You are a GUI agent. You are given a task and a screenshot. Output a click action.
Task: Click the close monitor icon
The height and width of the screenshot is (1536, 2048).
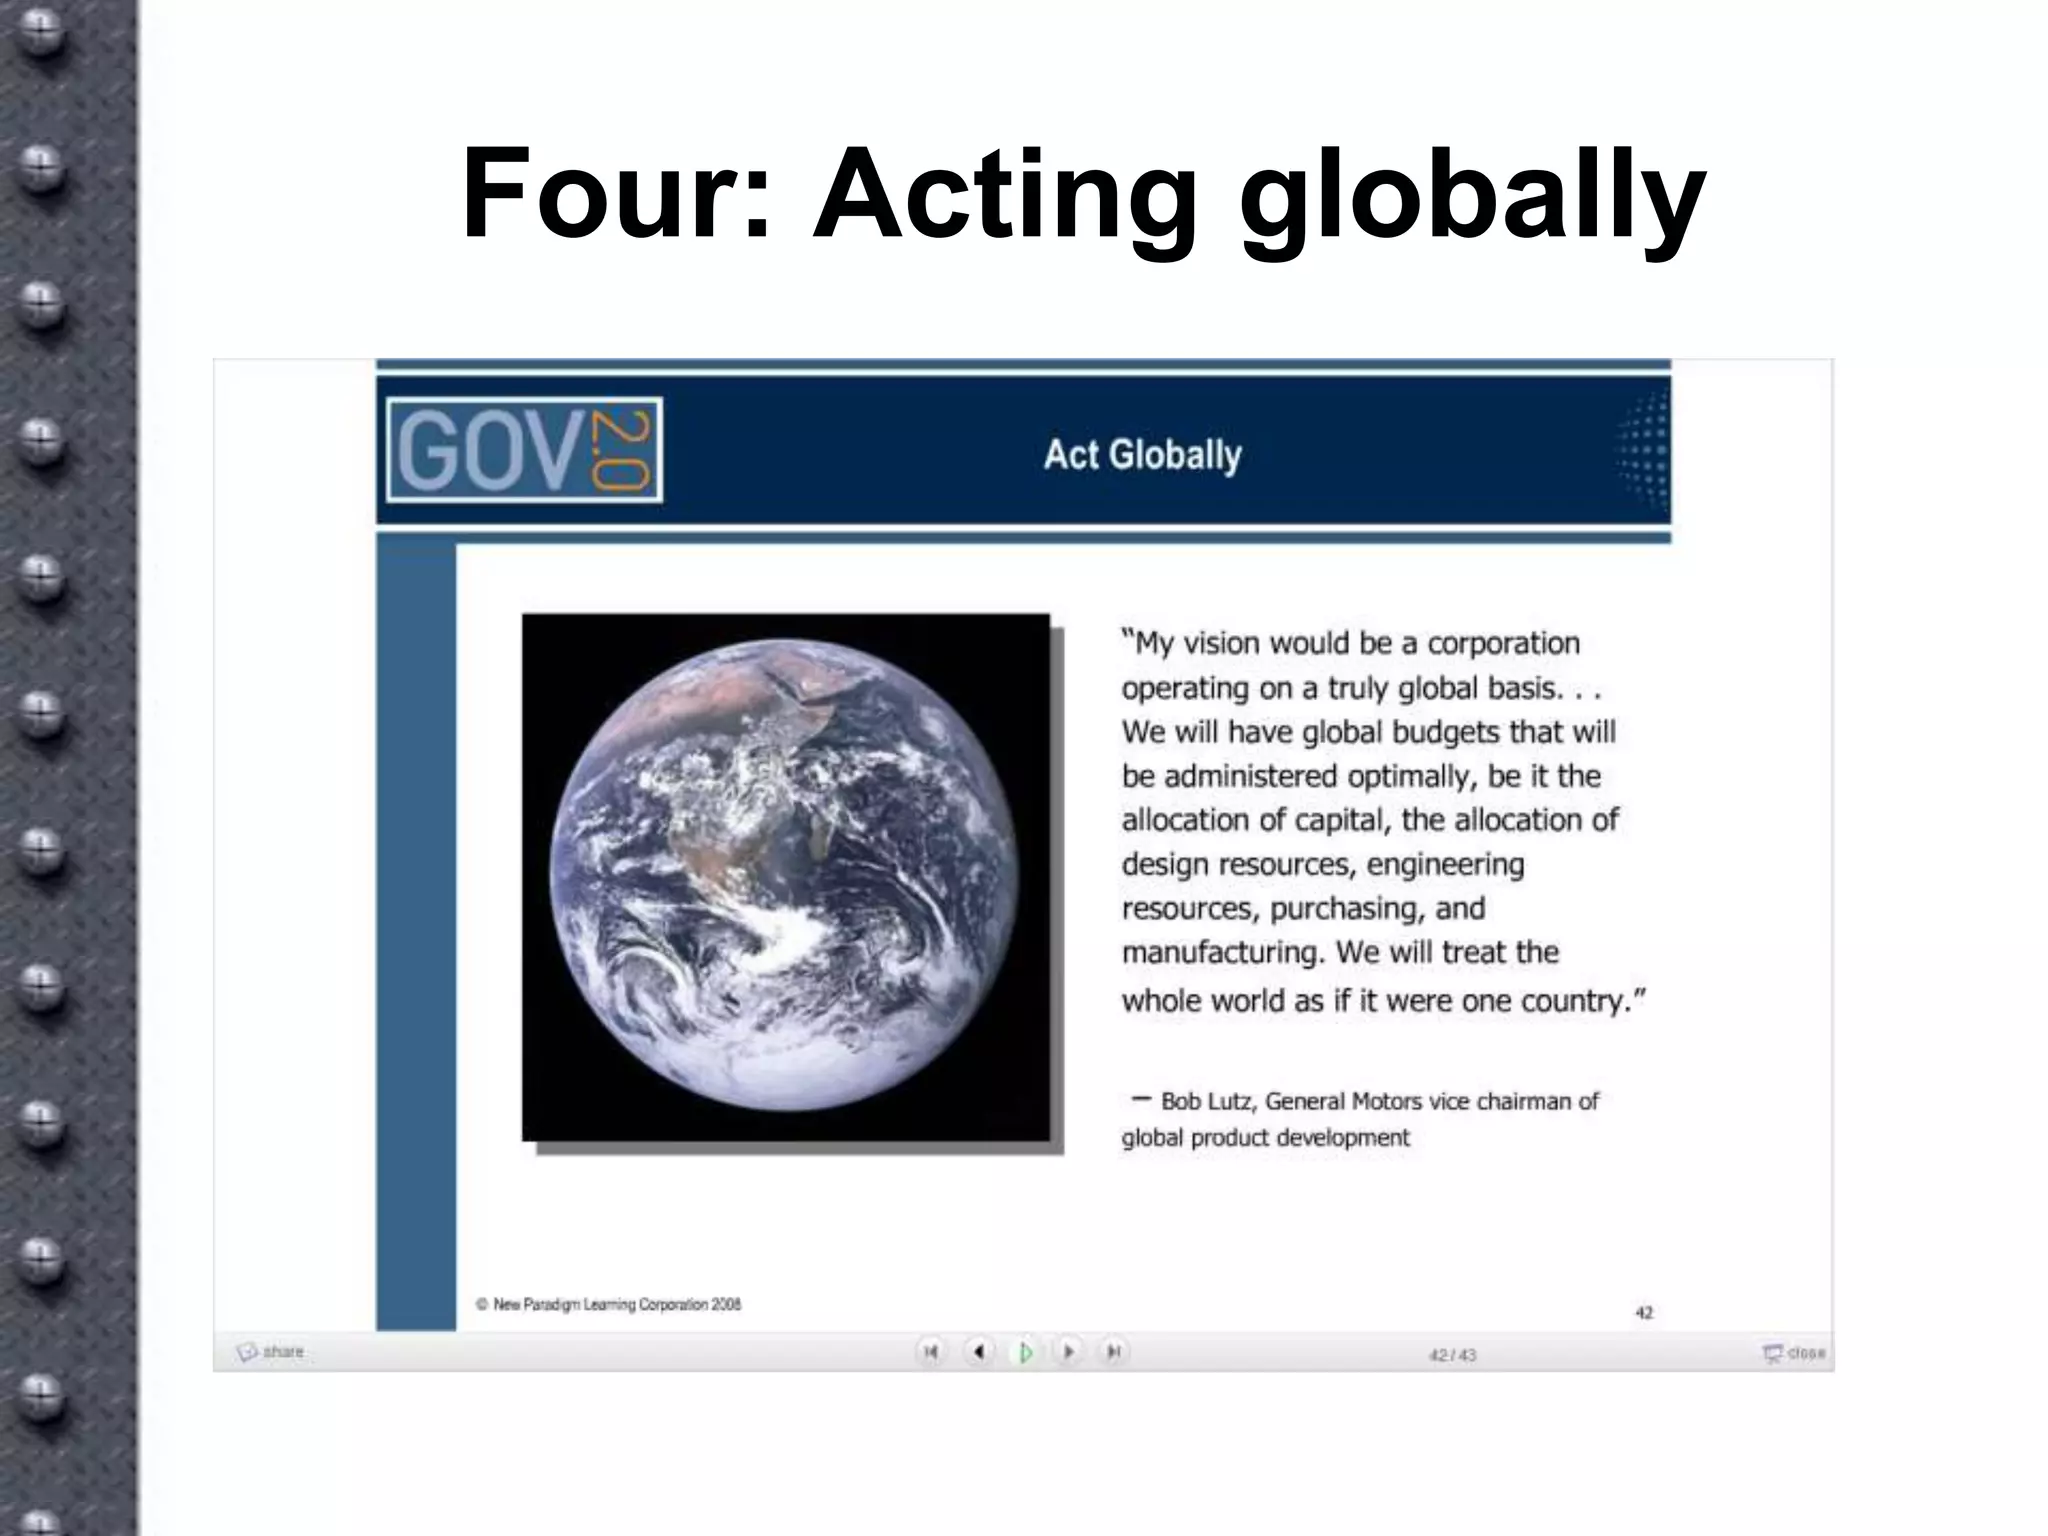point(1772,1353)
